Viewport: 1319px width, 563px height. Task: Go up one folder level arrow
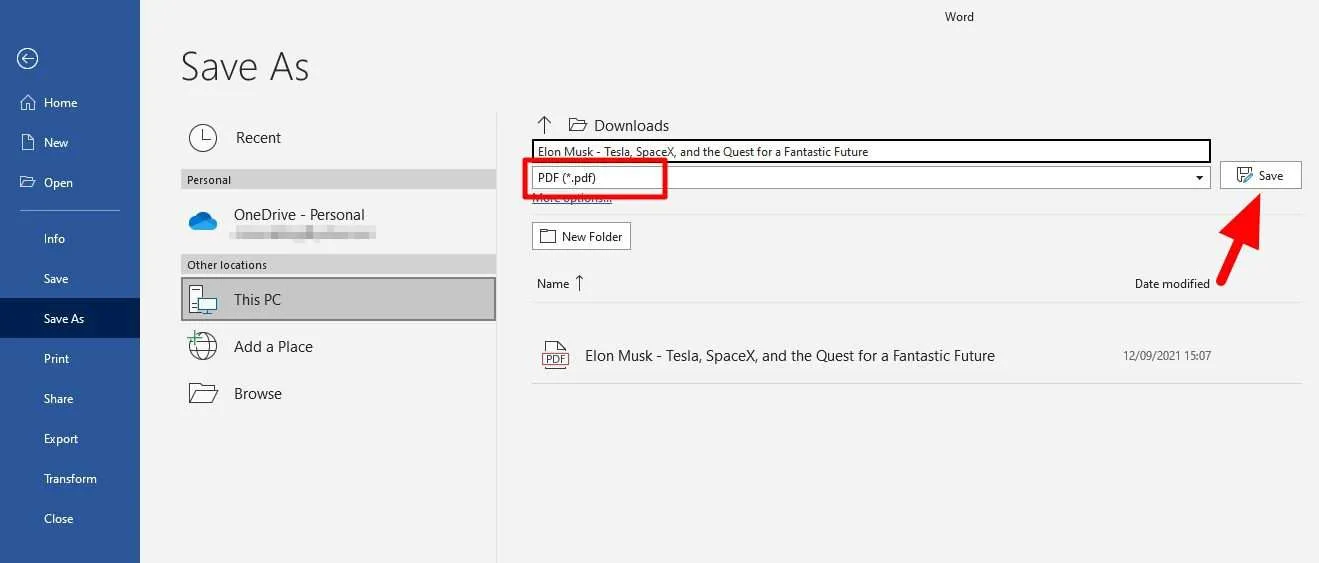tap(544, 125)
